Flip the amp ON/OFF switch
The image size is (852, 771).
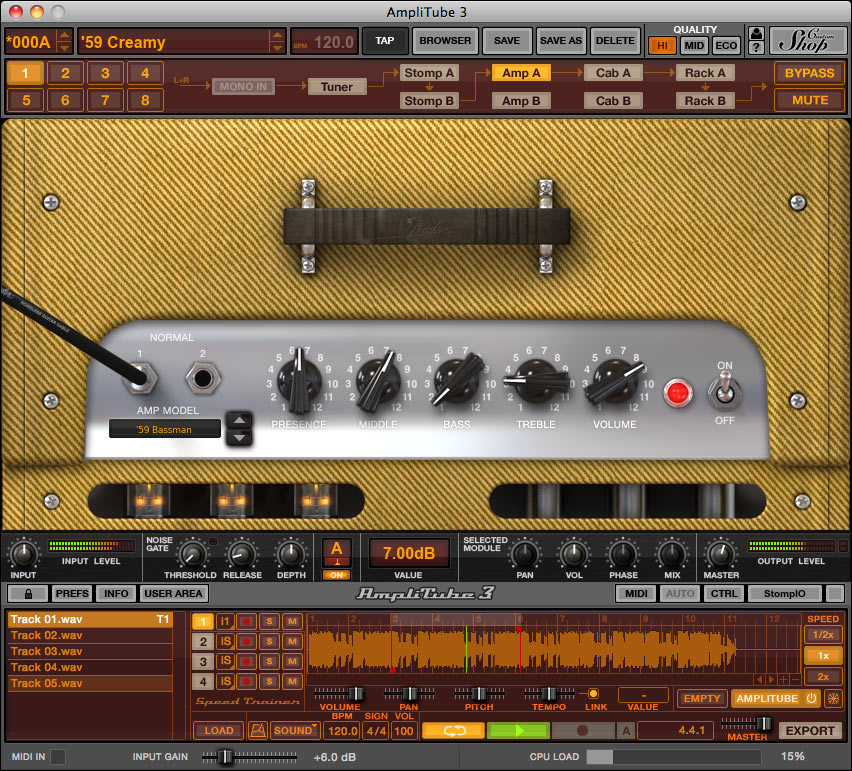click(x=724, y=391)
